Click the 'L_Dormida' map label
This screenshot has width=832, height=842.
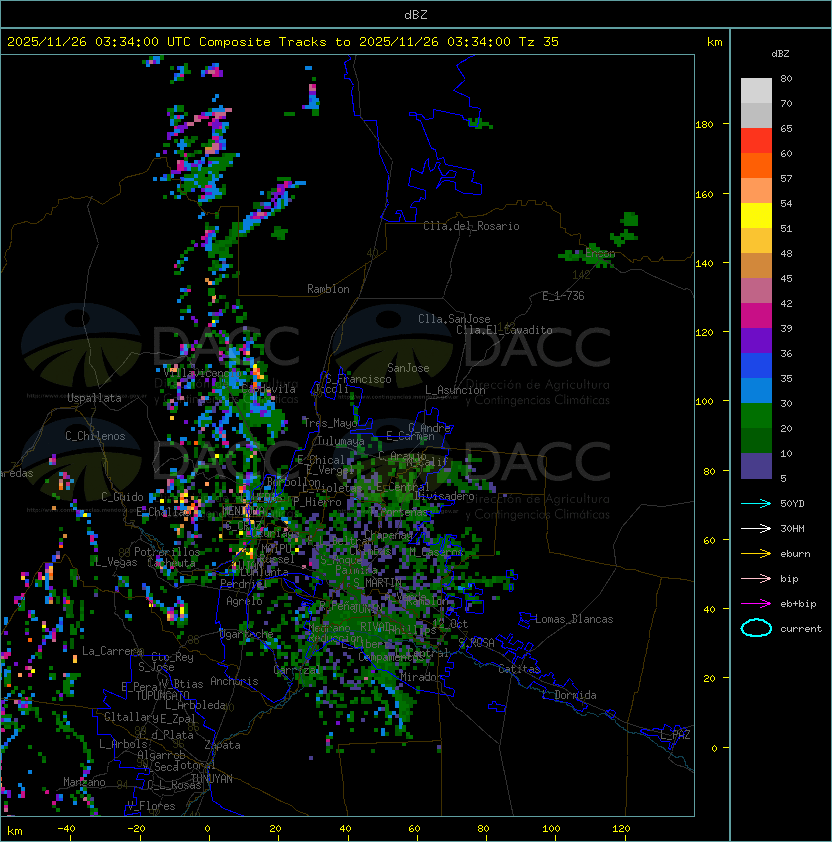click(x=569, y=695)
